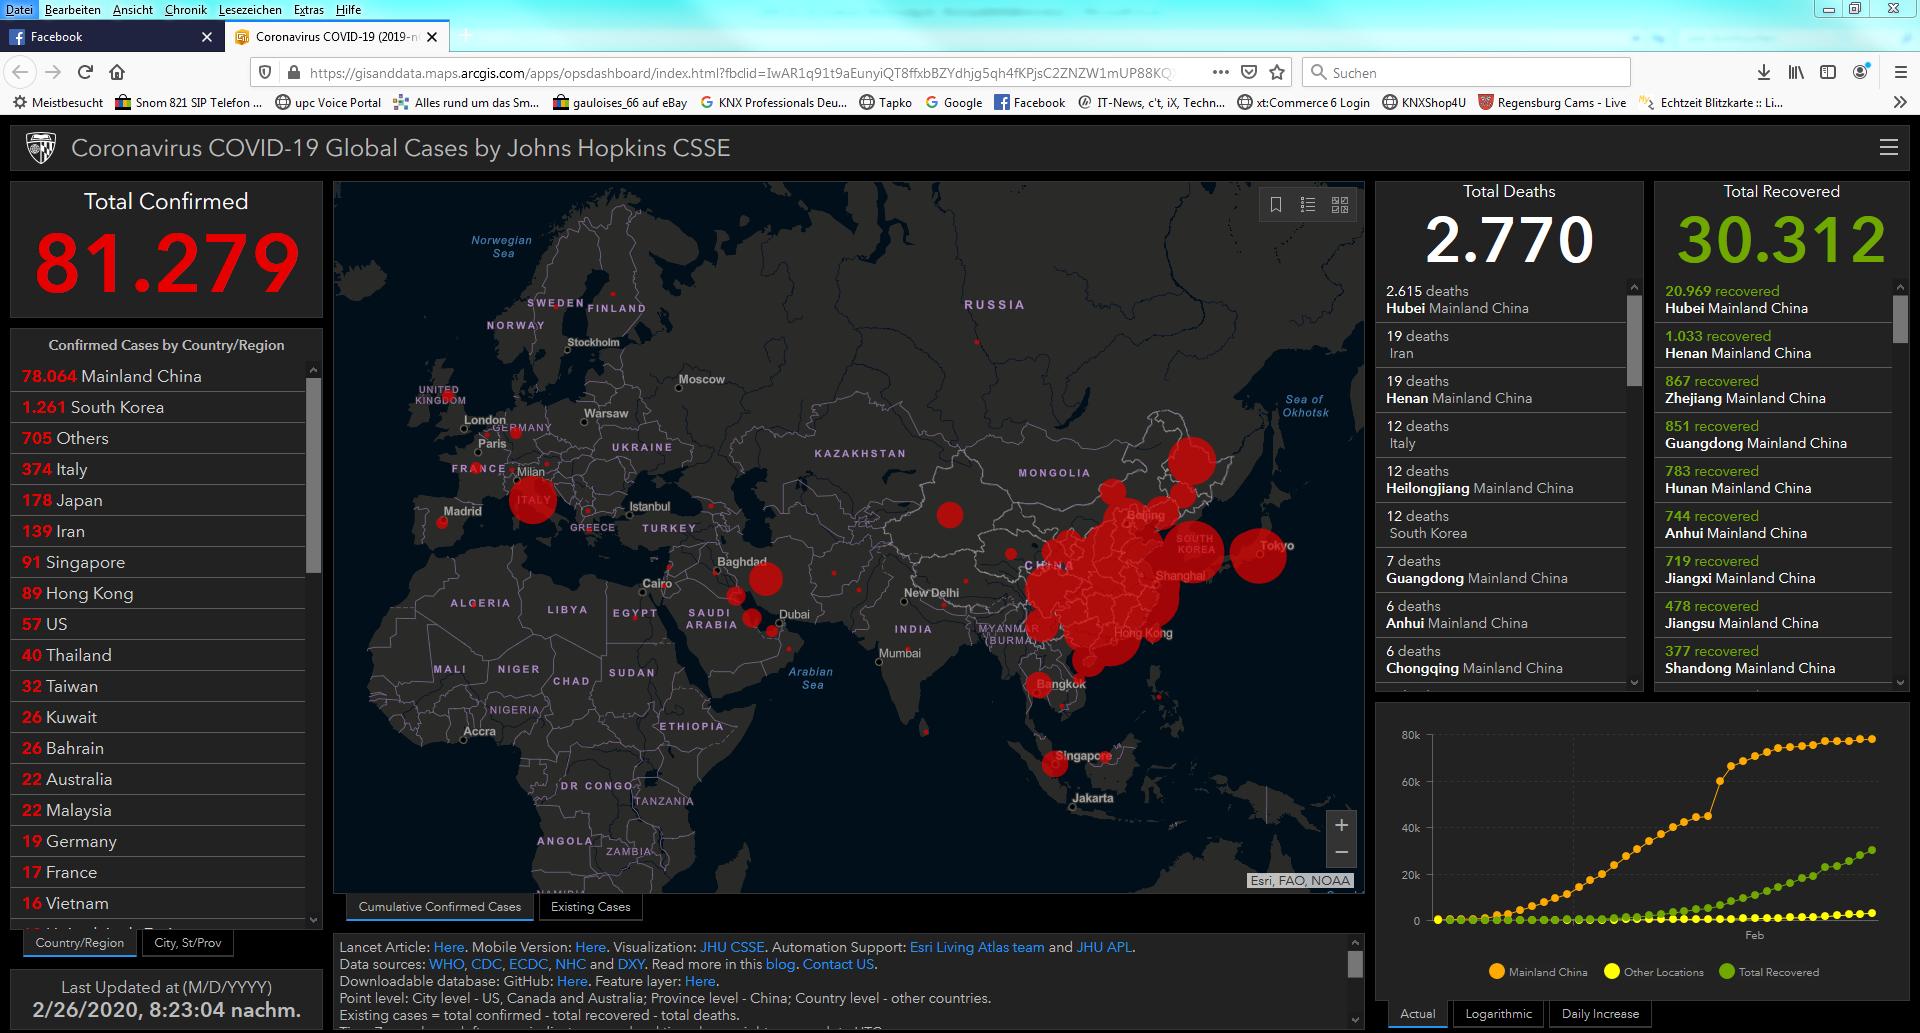Image resolution: width=1920 pixels, height=1033 pixels.
Task: Click the map bookmarks icon
Action: (x=1276, y=205)
